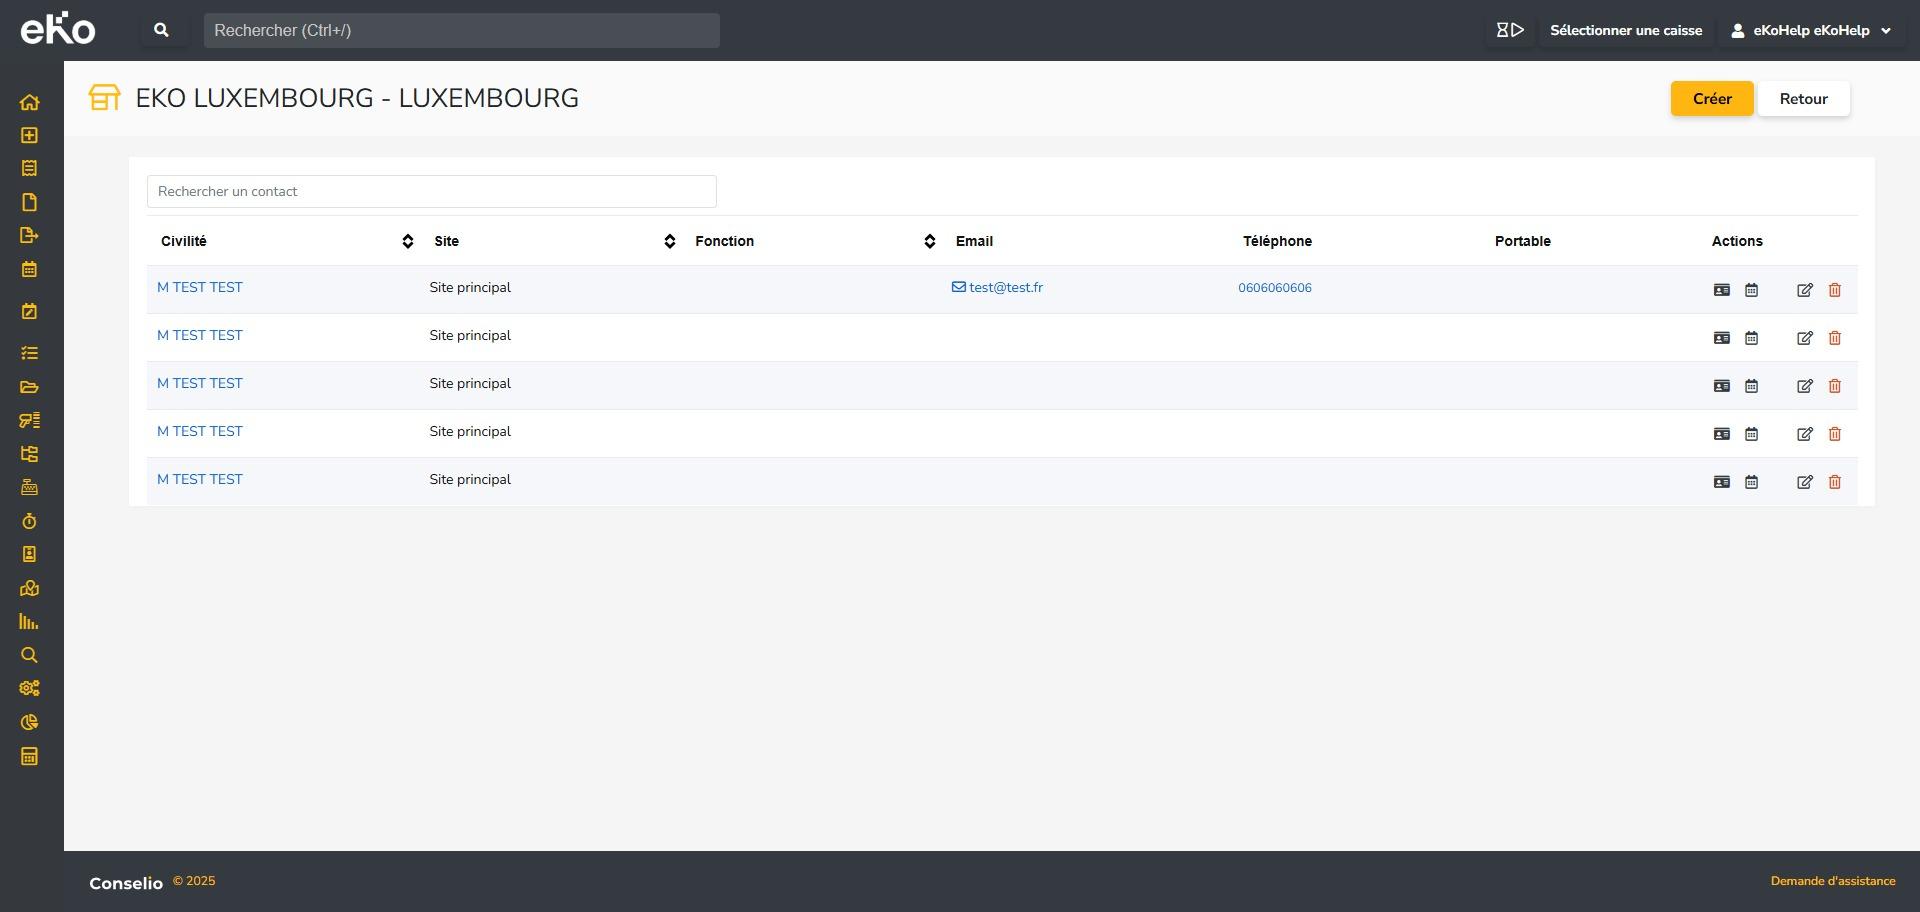
Task: Click the stopwatch icon in the sidebar
Action: 29,521
